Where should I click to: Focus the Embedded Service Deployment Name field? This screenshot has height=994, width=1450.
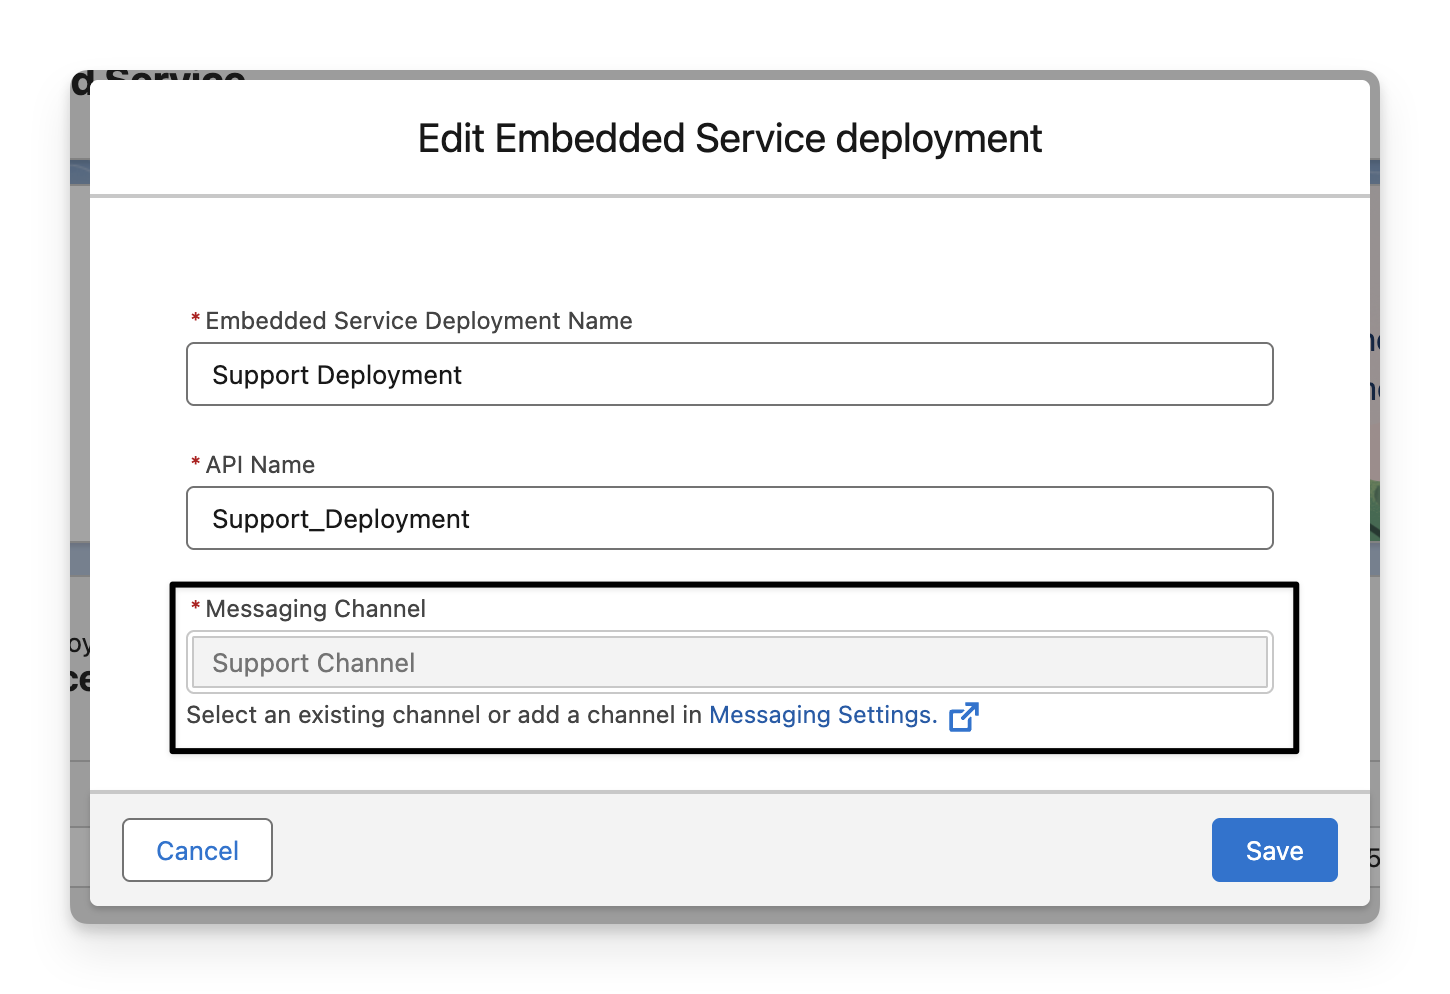point(729,374)
